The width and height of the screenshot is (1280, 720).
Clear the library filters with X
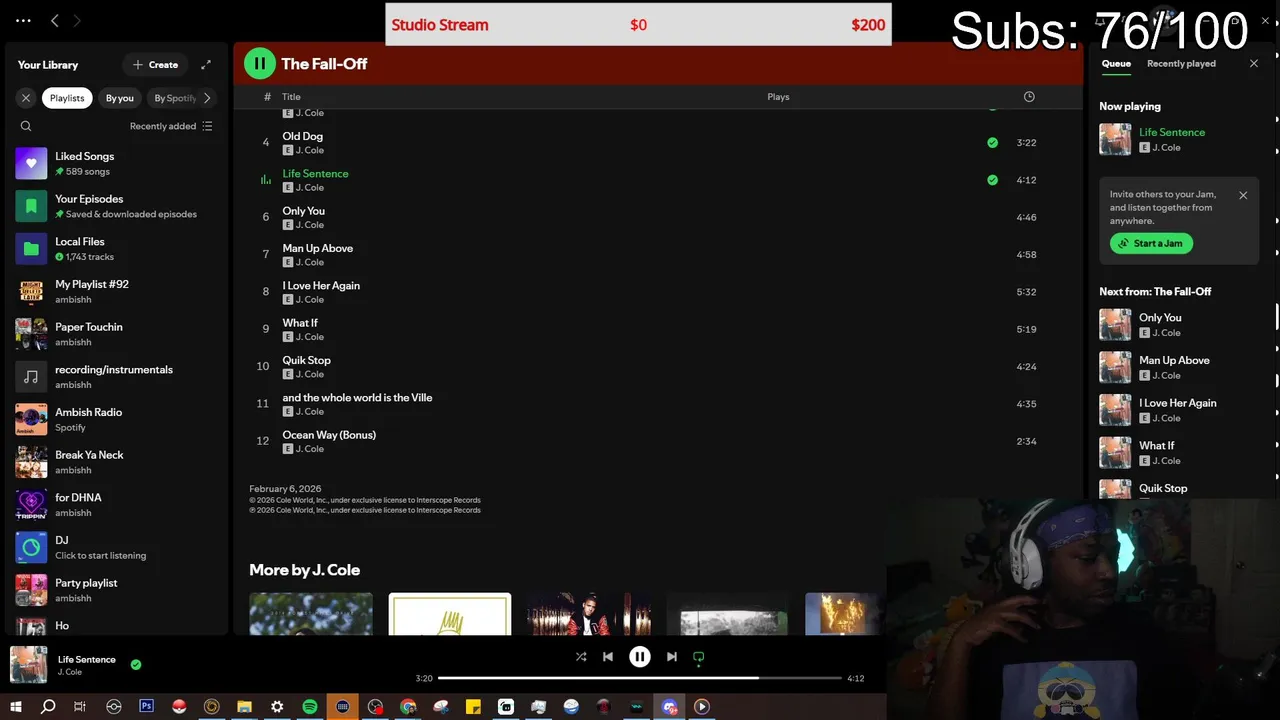(x=26, y=98)
